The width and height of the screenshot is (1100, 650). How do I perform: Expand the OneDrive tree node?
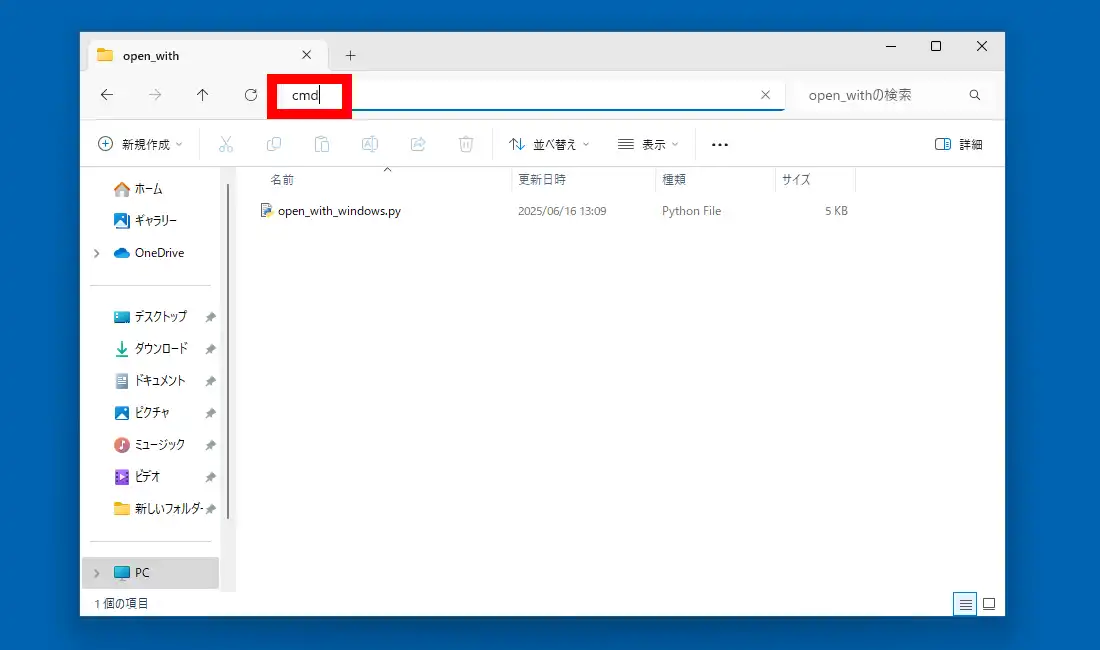97,253
